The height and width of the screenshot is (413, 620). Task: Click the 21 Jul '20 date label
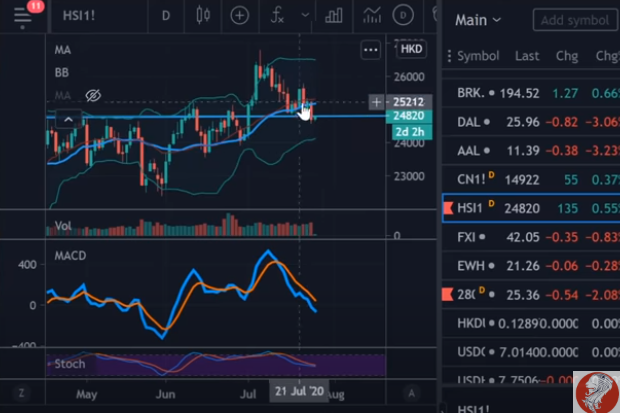(x=299, y=392)
